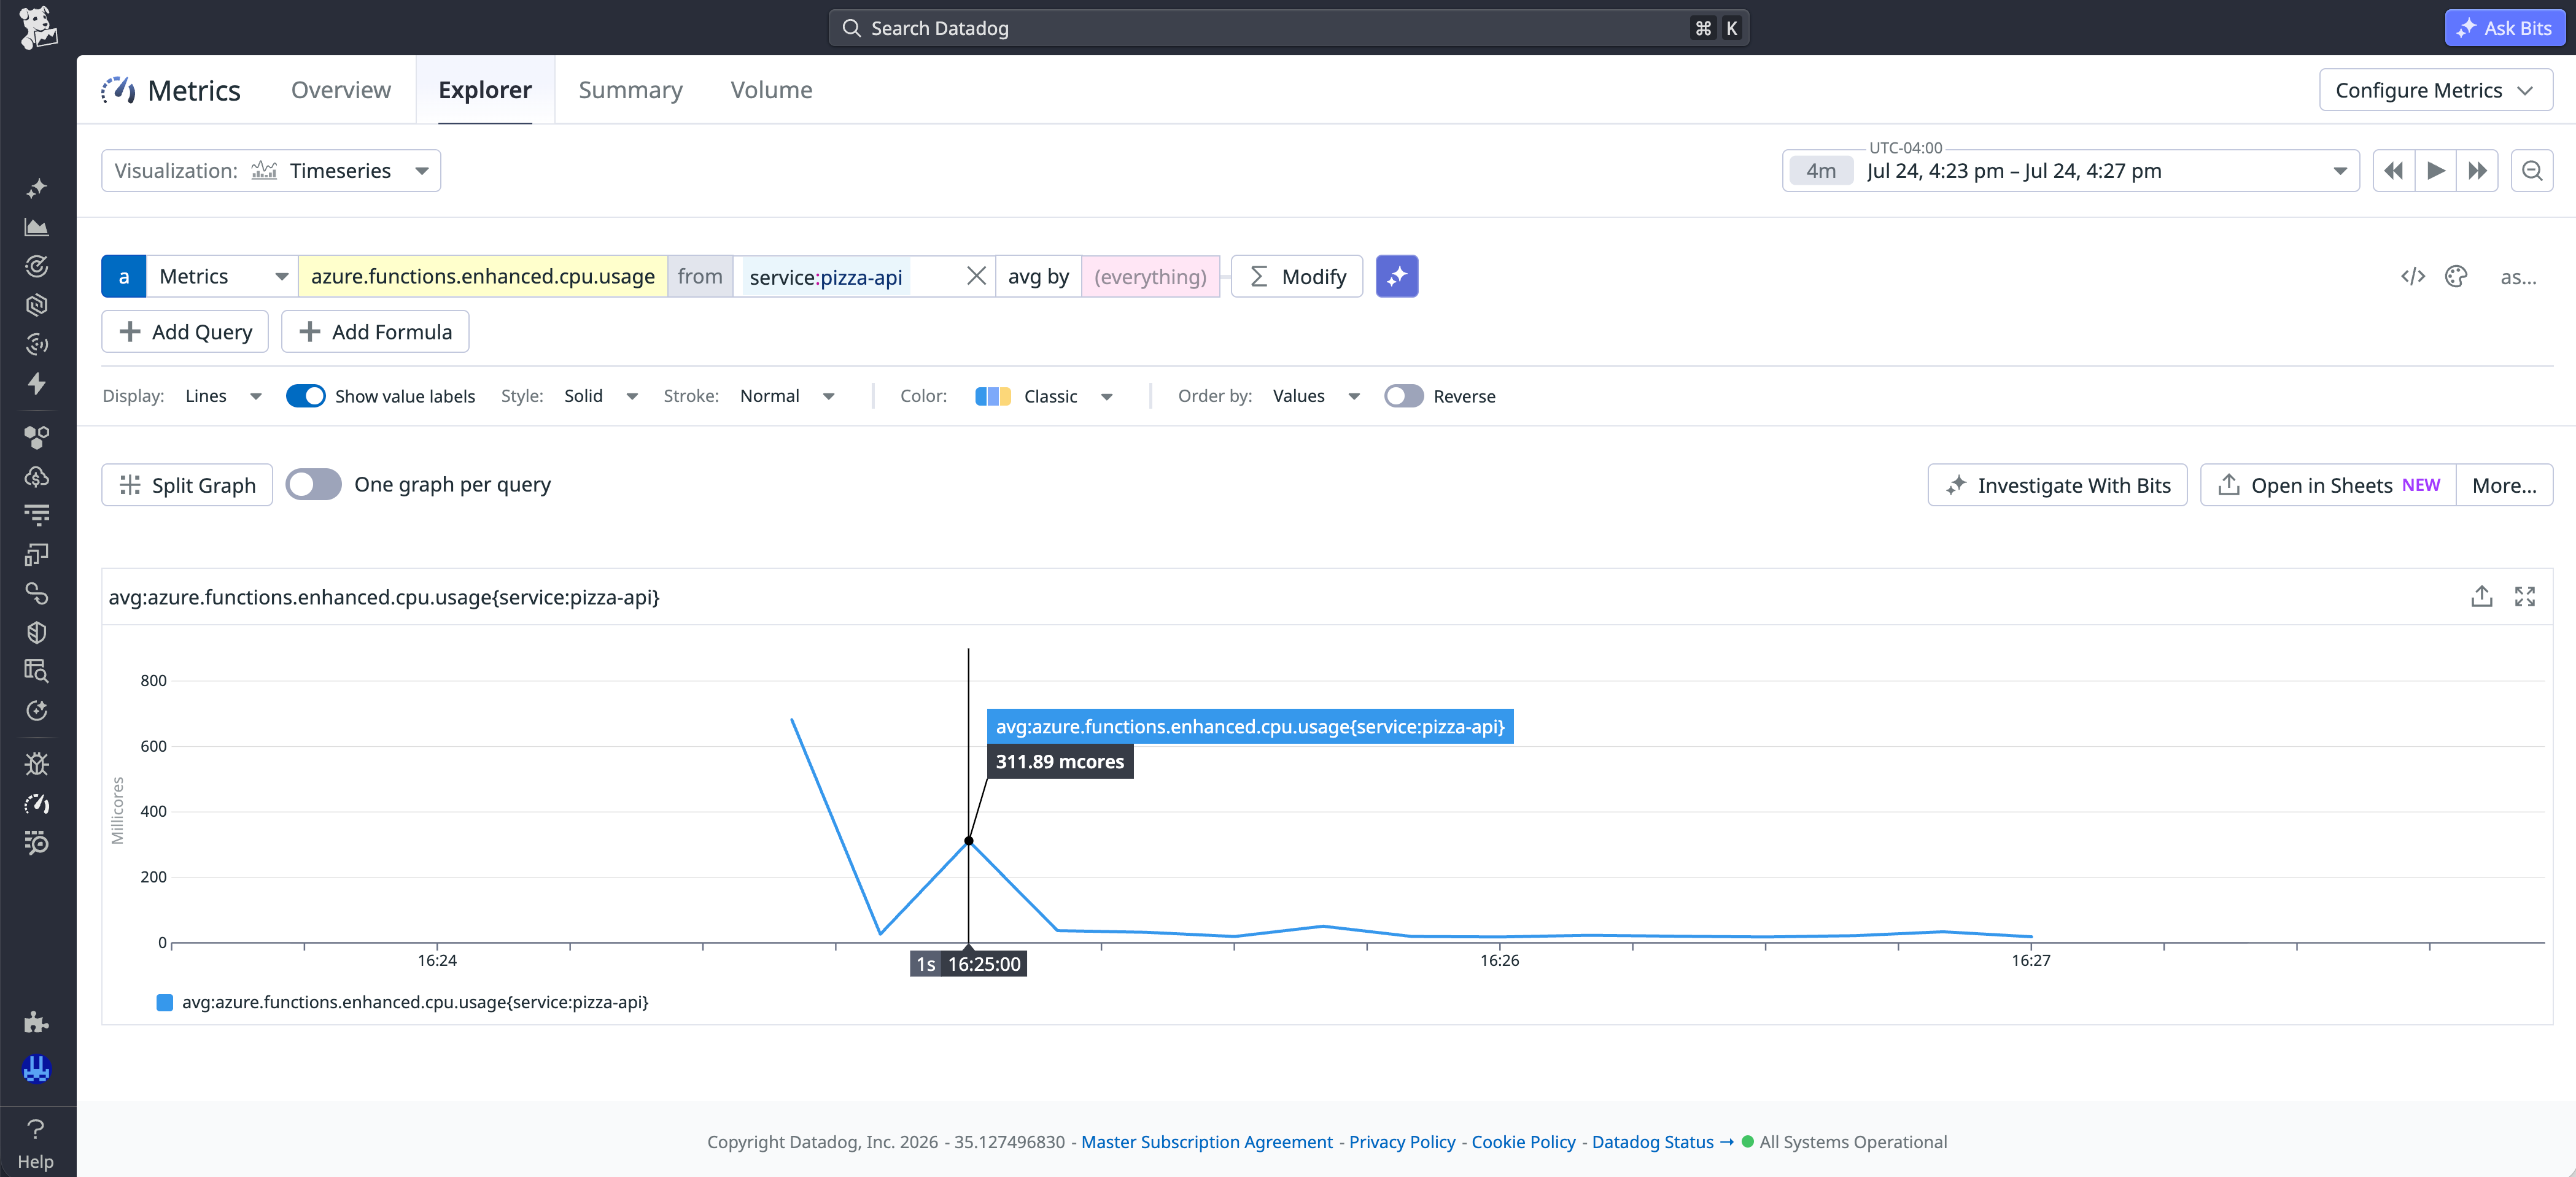The height and width of the screenshot is (1177, 2576).
Task: Click the avg by aggregator
Action: click(x=1038, y=276)
